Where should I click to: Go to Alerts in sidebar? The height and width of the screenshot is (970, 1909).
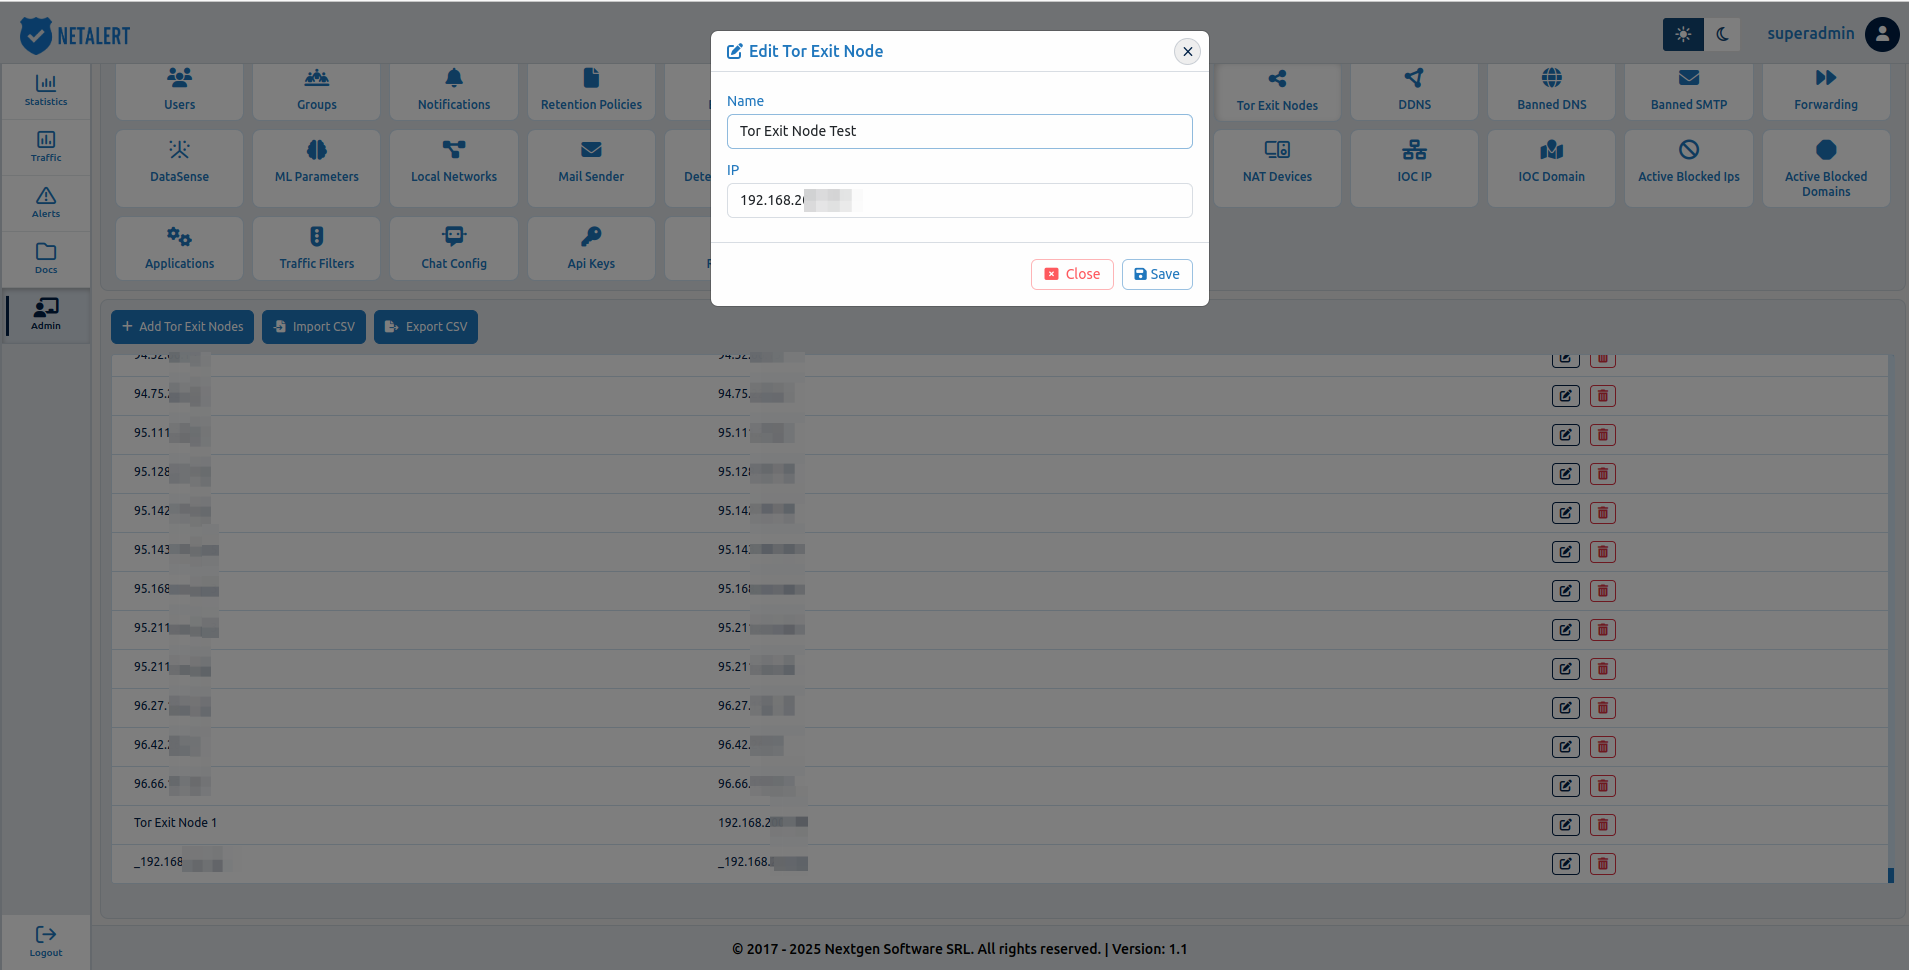(x=46, y=203)
